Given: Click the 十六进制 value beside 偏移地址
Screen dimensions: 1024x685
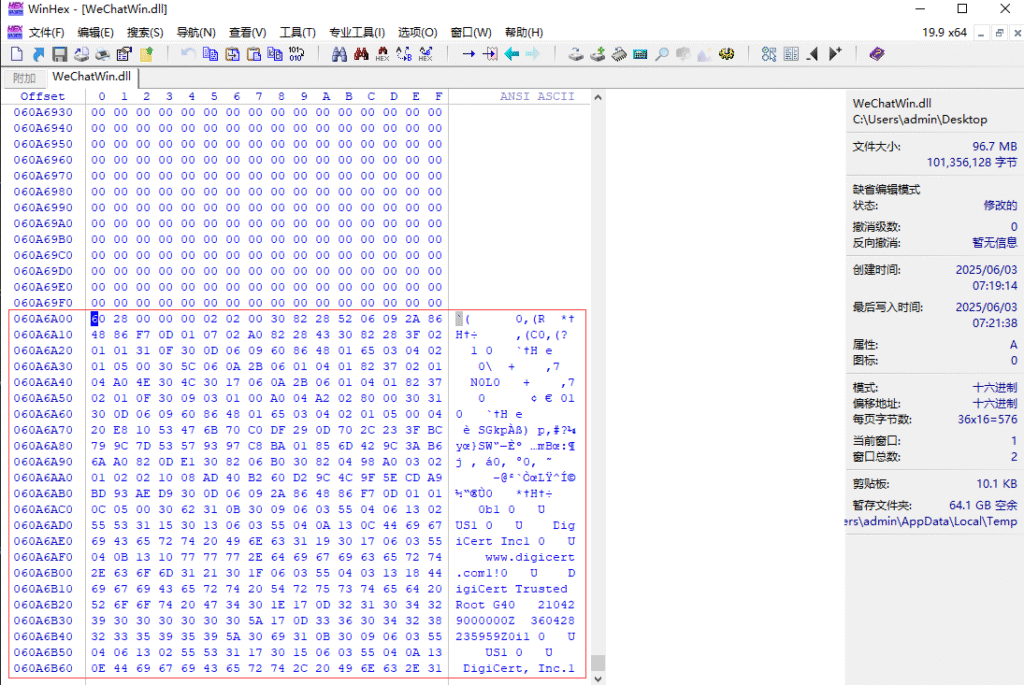Looking at the screenshot, I should [995, 403].
